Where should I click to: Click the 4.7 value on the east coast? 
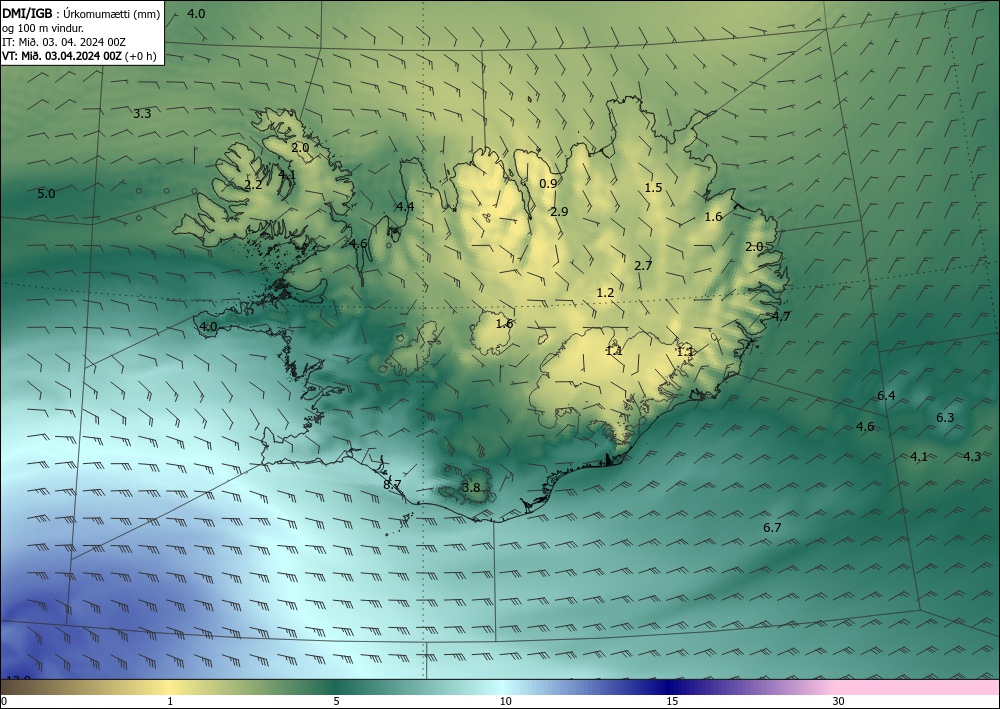781,316
